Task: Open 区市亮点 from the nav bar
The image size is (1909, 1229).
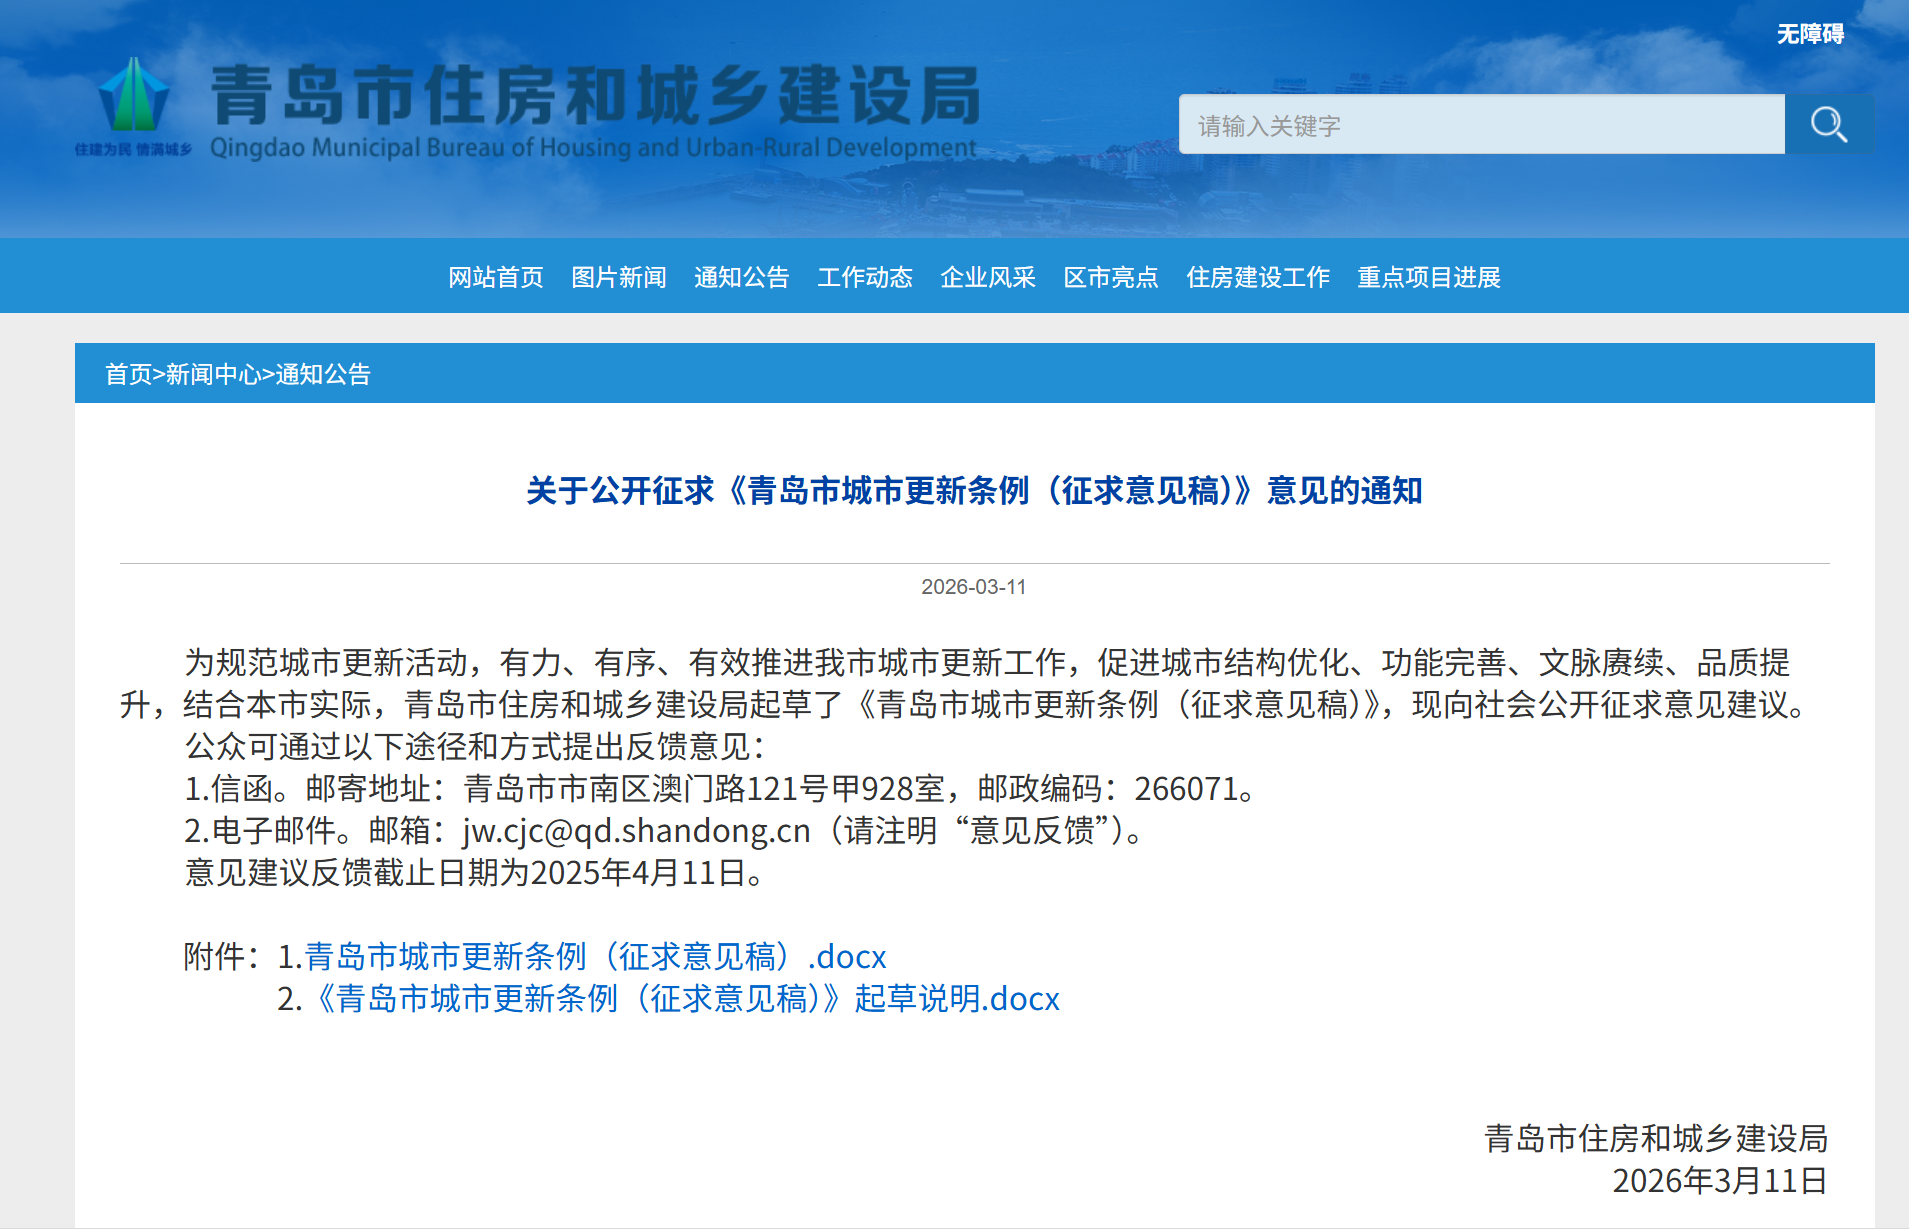Action: tap(1110, 277)
